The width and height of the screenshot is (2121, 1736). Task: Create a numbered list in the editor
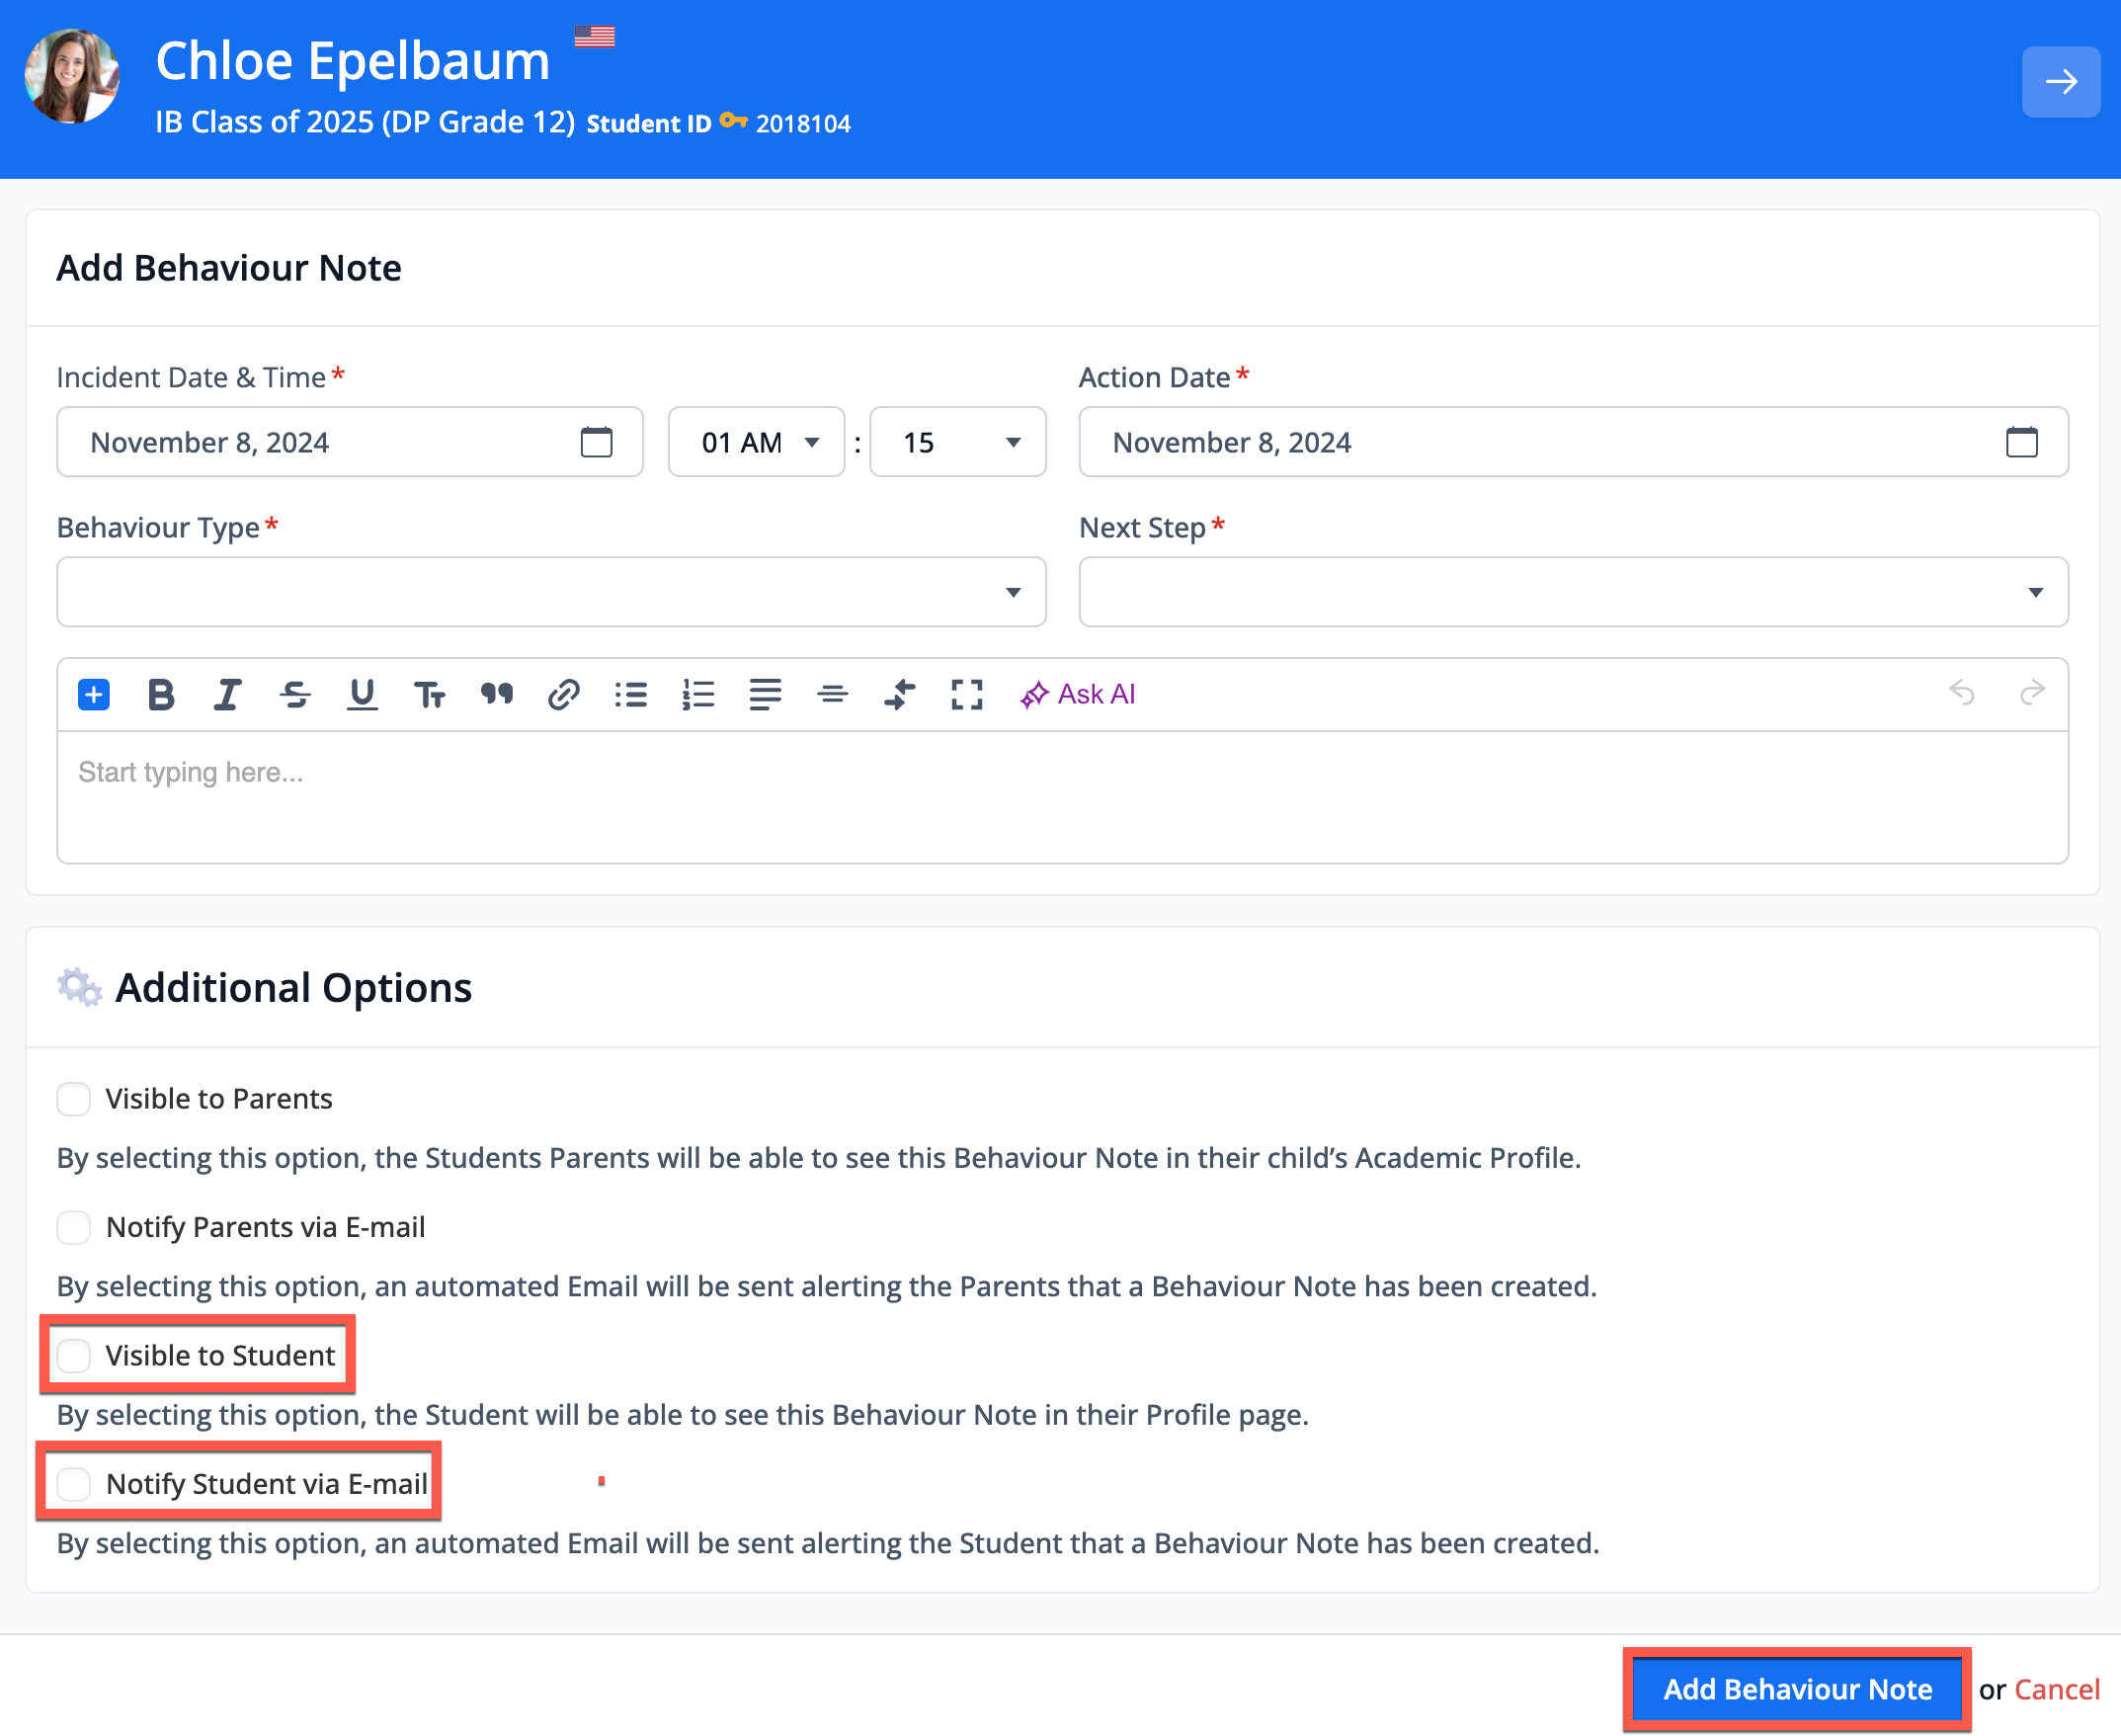pyautogui.click(x=698, y=694)
